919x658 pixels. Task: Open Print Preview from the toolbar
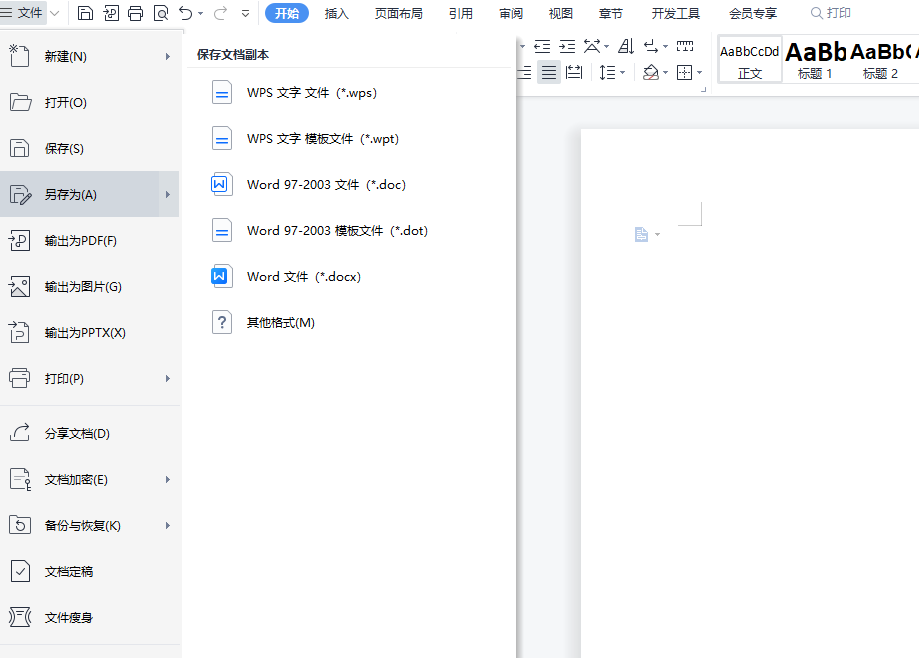click(x=161, y=13)
